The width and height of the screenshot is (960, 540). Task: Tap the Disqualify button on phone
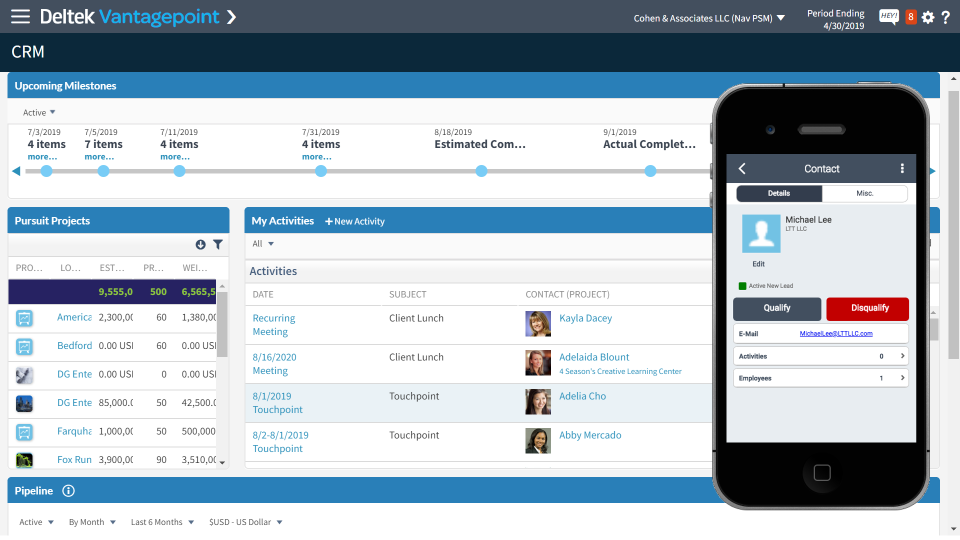point(868,309)
